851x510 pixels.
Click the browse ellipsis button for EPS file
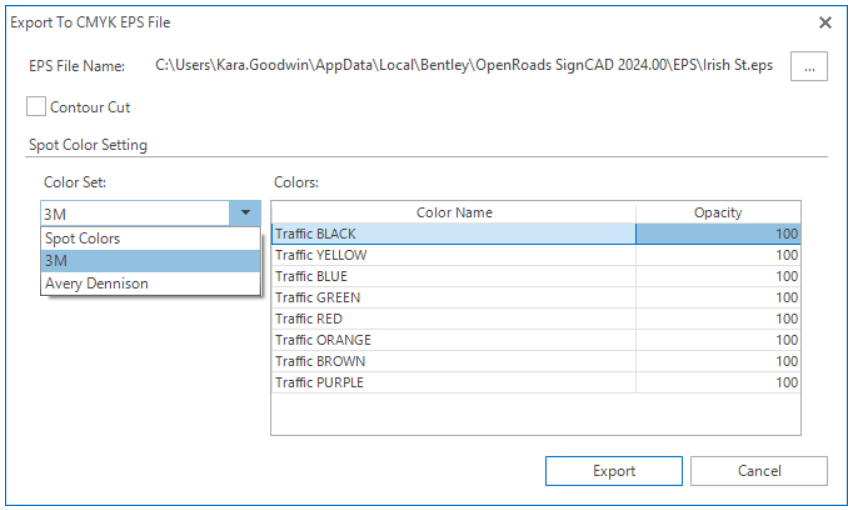point(809,67)
